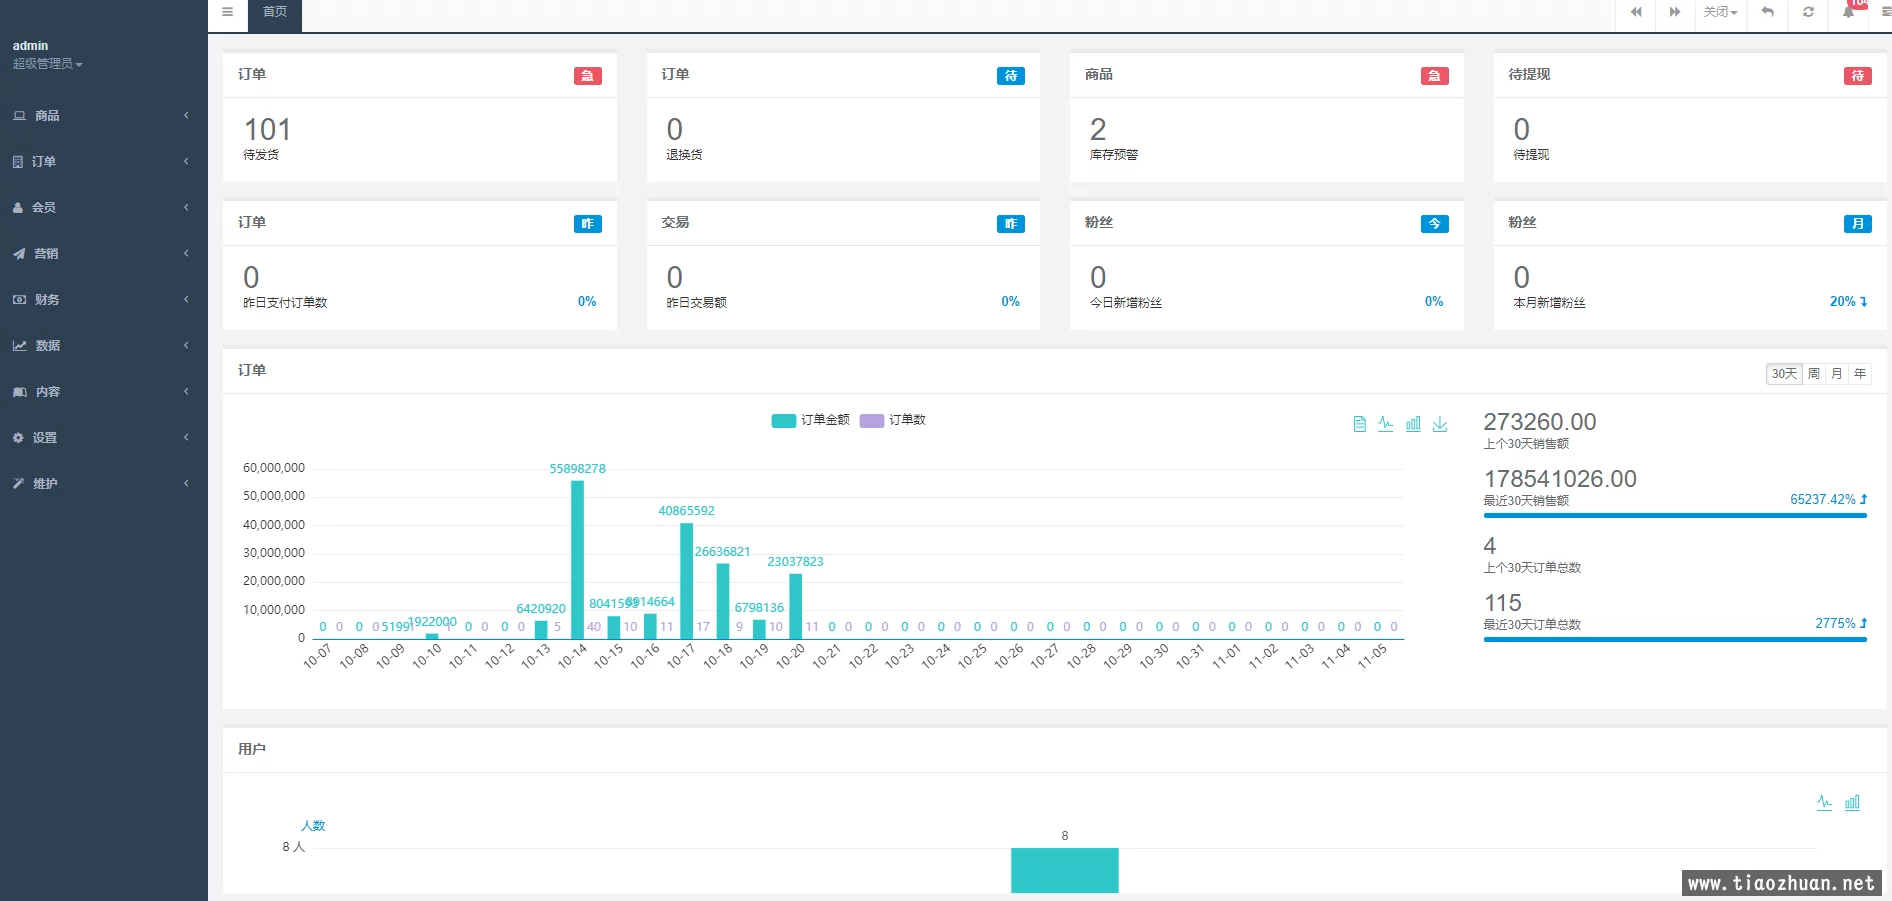Image resolution: width=1892 pixels, height=901 pixels.
Task: Switch to the 首页 tab
Action: (x=275, y=13)
